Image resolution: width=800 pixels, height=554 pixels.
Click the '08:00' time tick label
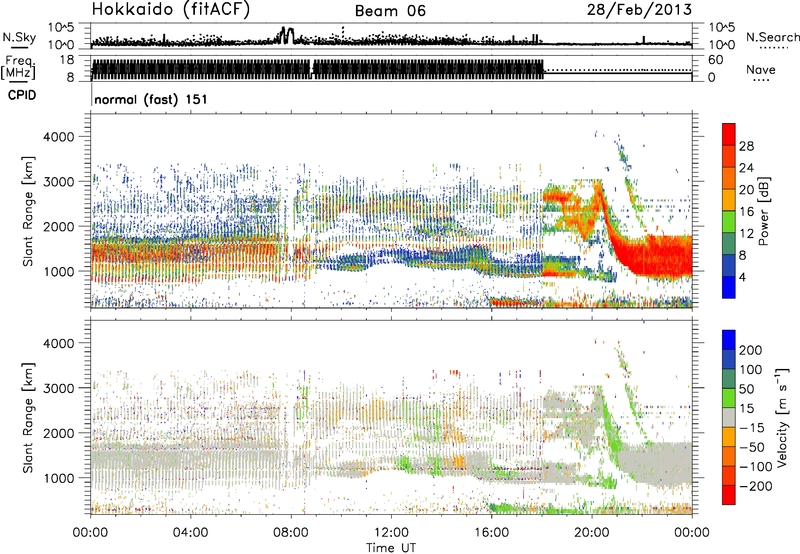click(291, 533)
